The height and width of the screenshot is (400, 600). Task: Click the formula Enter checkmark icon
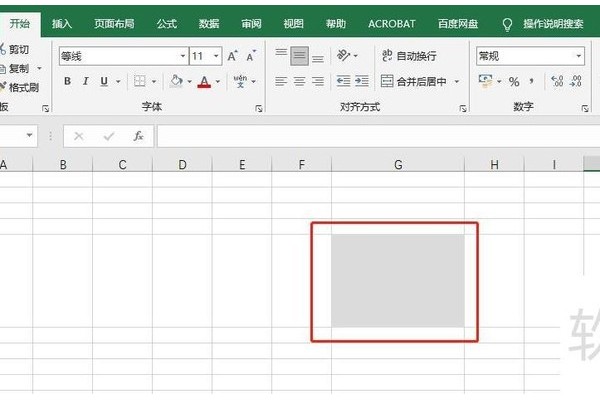point(109,136)
